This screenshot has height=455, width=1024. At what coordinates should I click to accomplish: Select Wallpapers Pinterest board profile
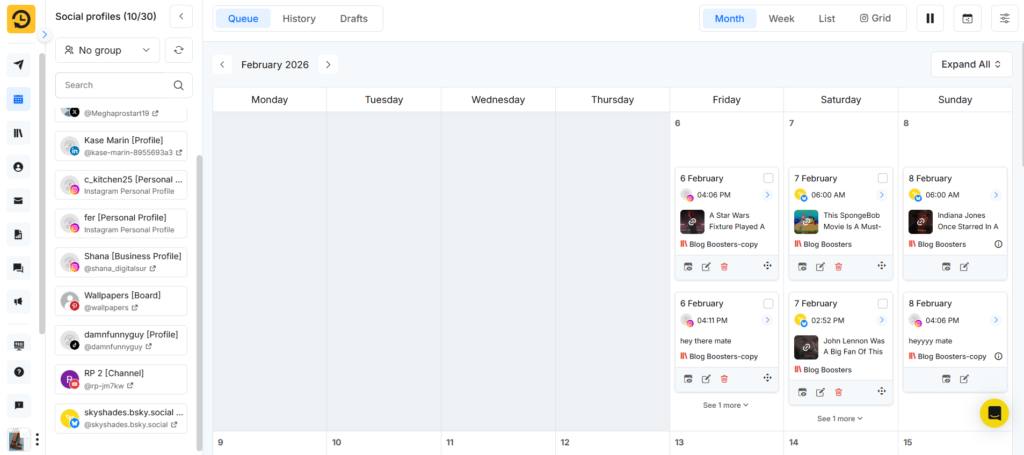tap(121, 301)
